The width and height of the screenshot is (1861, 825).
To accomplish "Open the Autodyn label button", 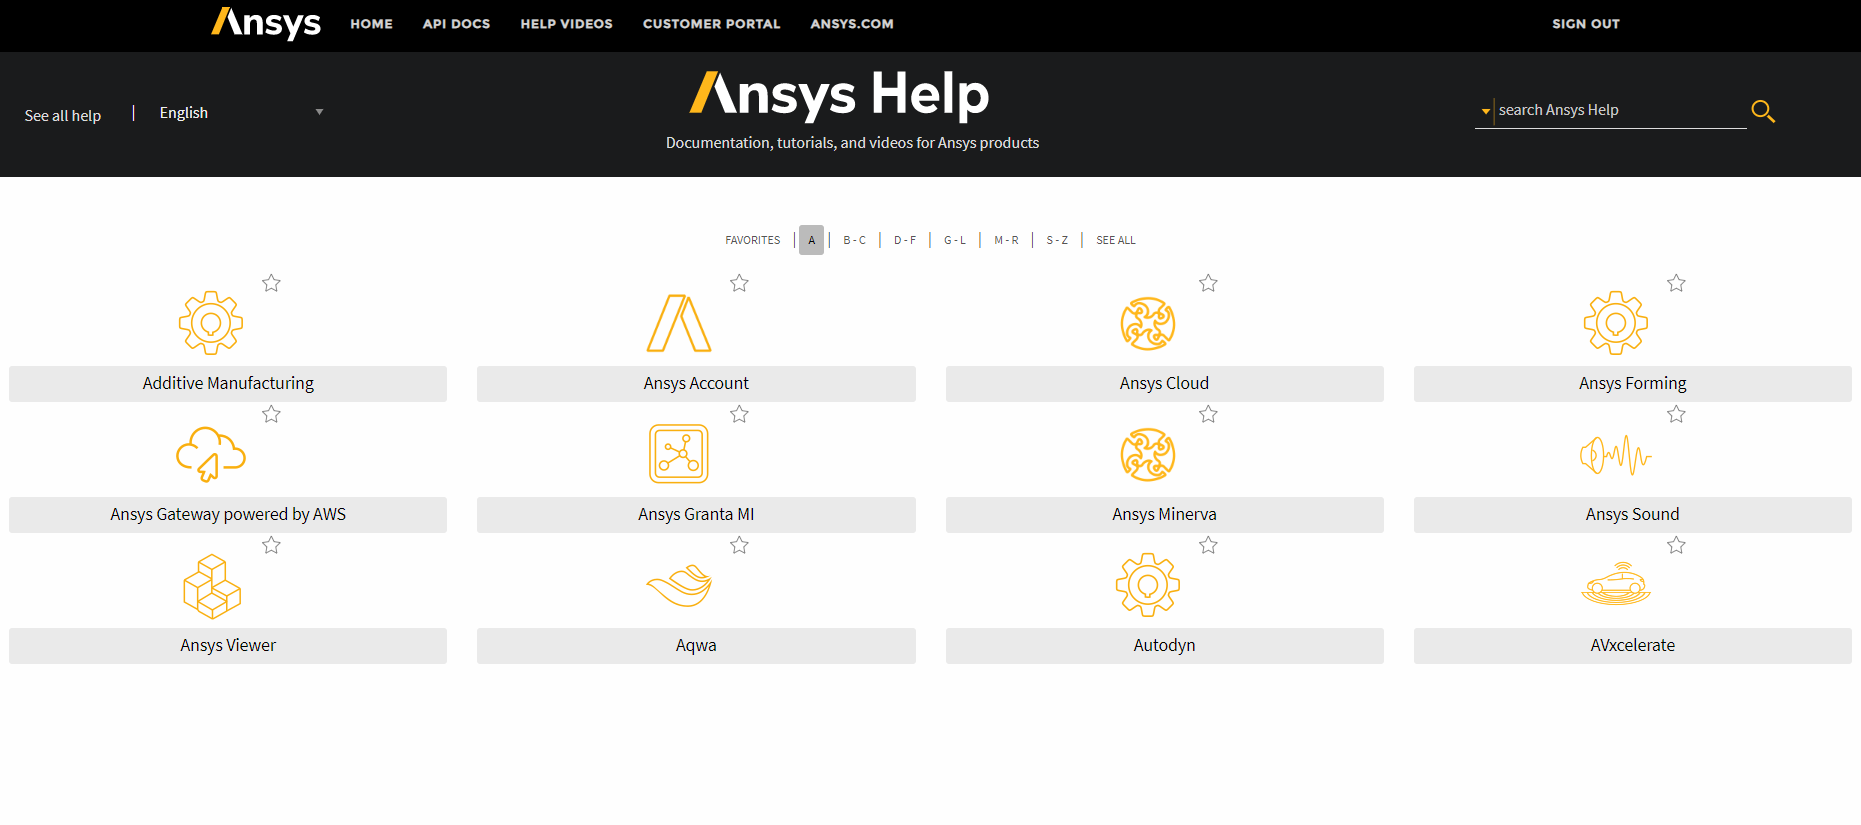I will [1164, 646].
